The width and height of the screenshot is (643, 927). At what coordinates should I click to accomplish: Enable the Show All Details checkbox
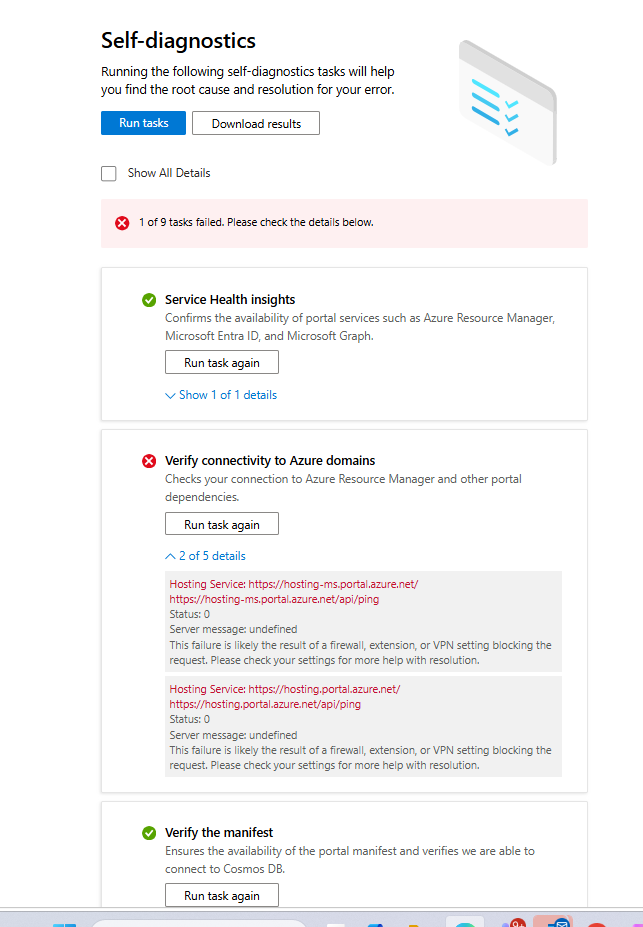(x=109, y=173)
